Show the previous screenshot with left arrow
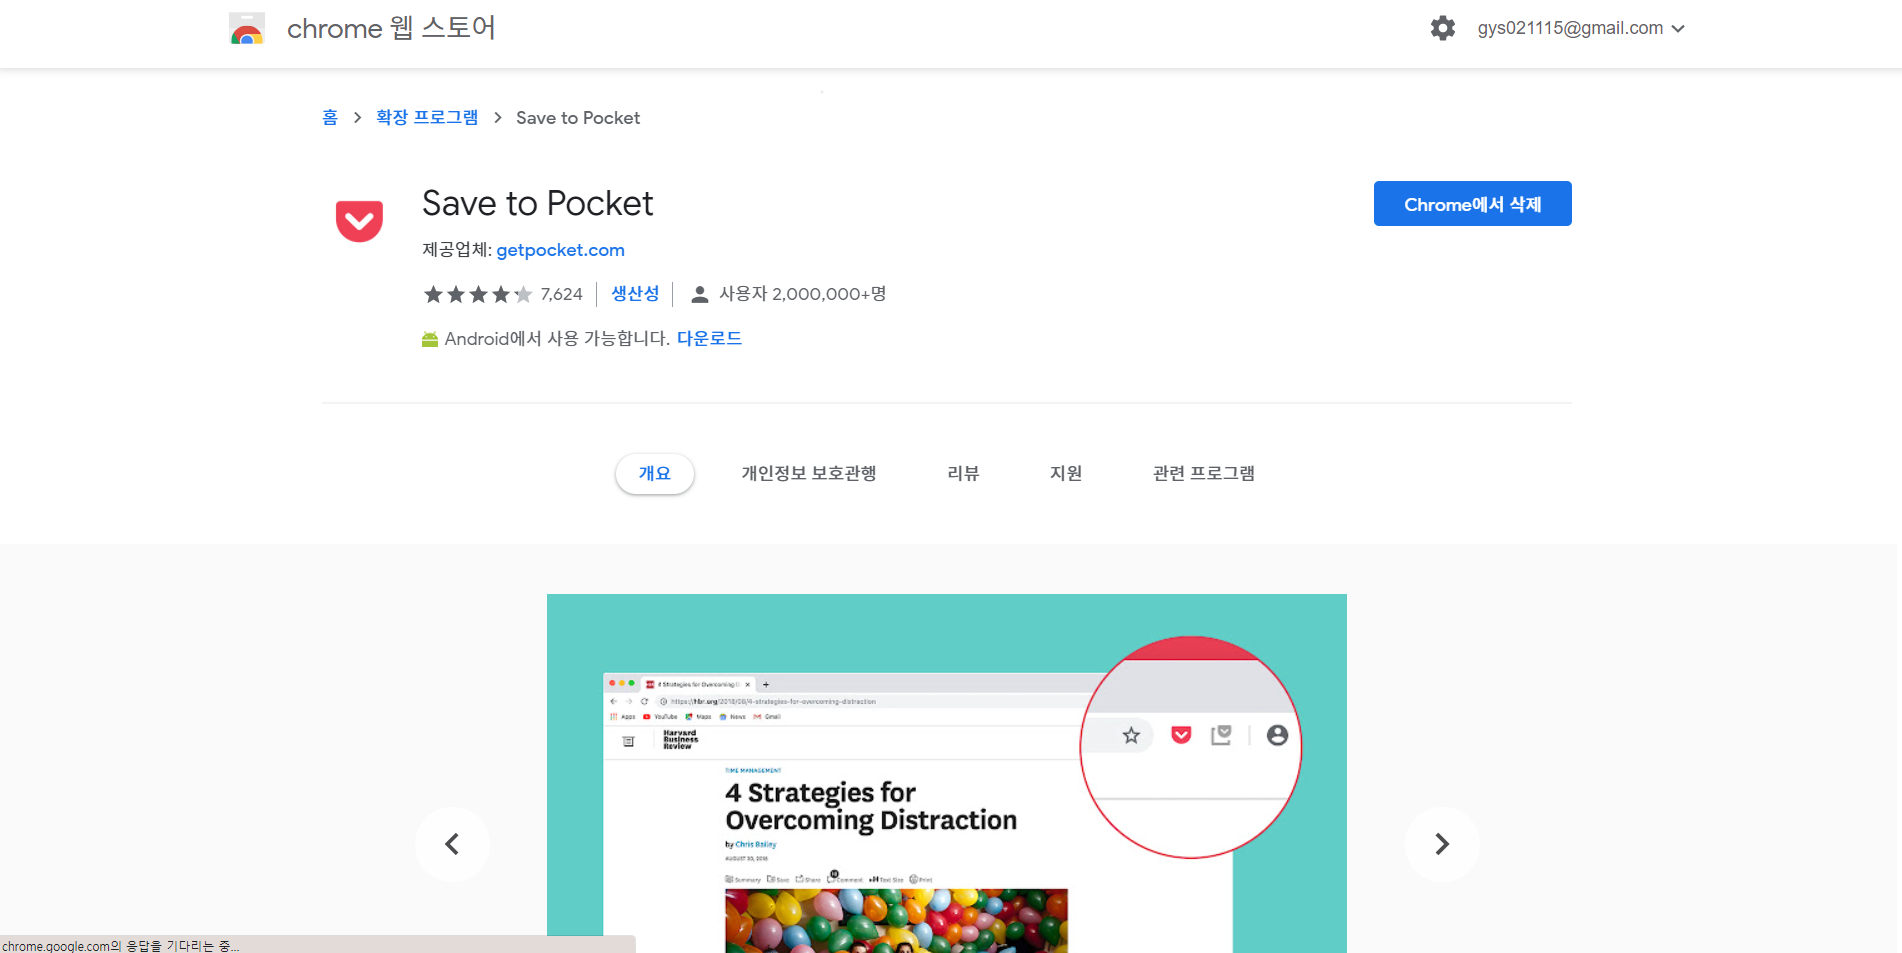 [452, 844]
